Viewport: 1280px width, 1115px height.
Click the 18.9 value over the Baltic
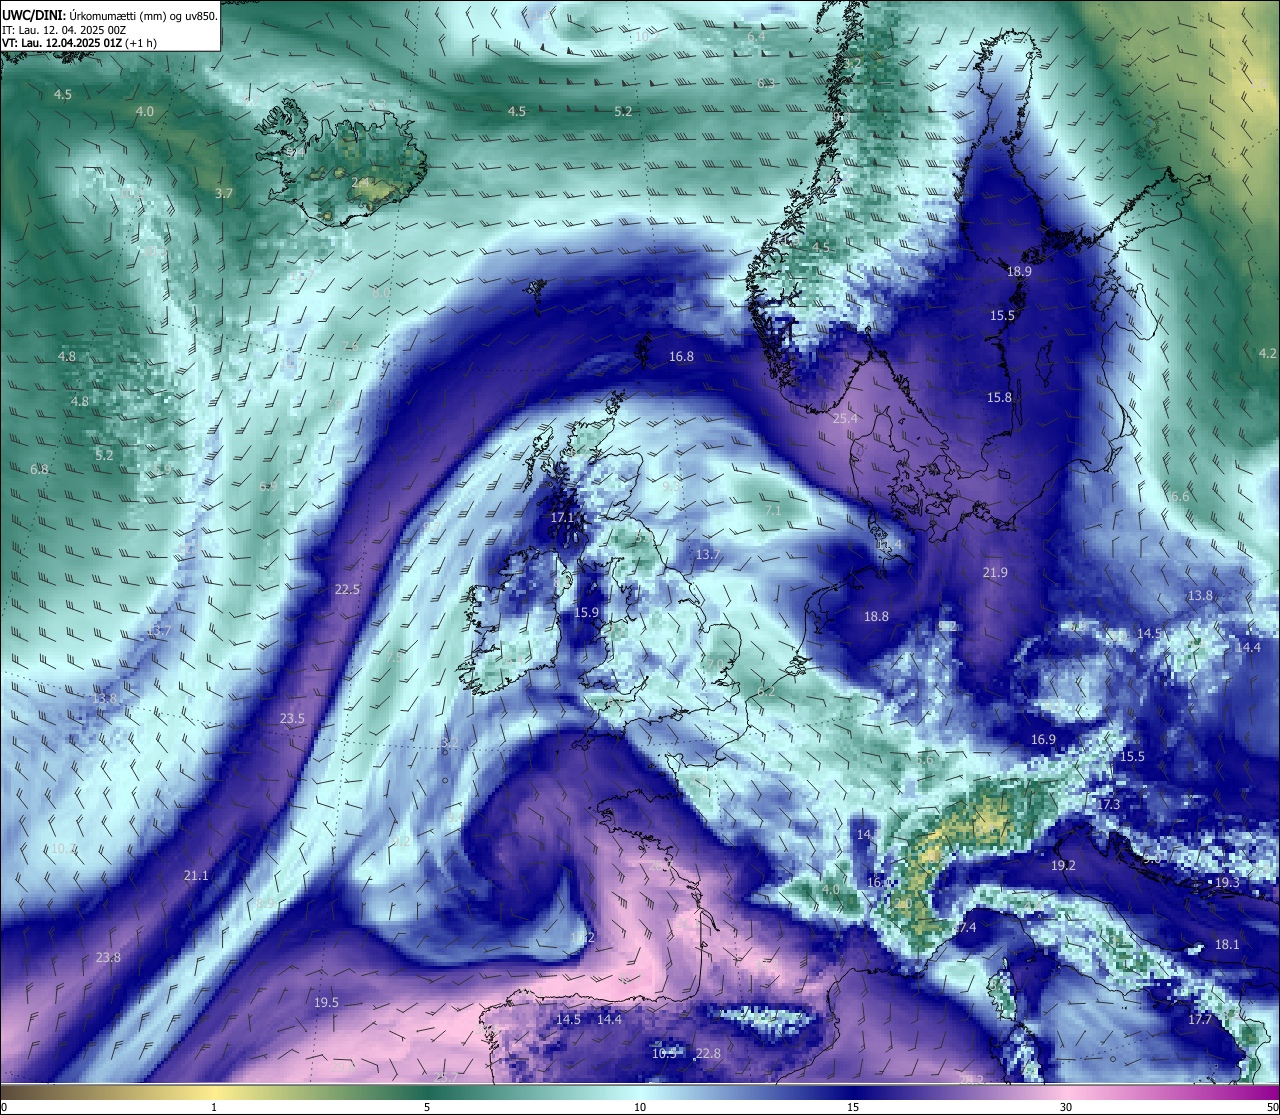[x=1019, y=271]
